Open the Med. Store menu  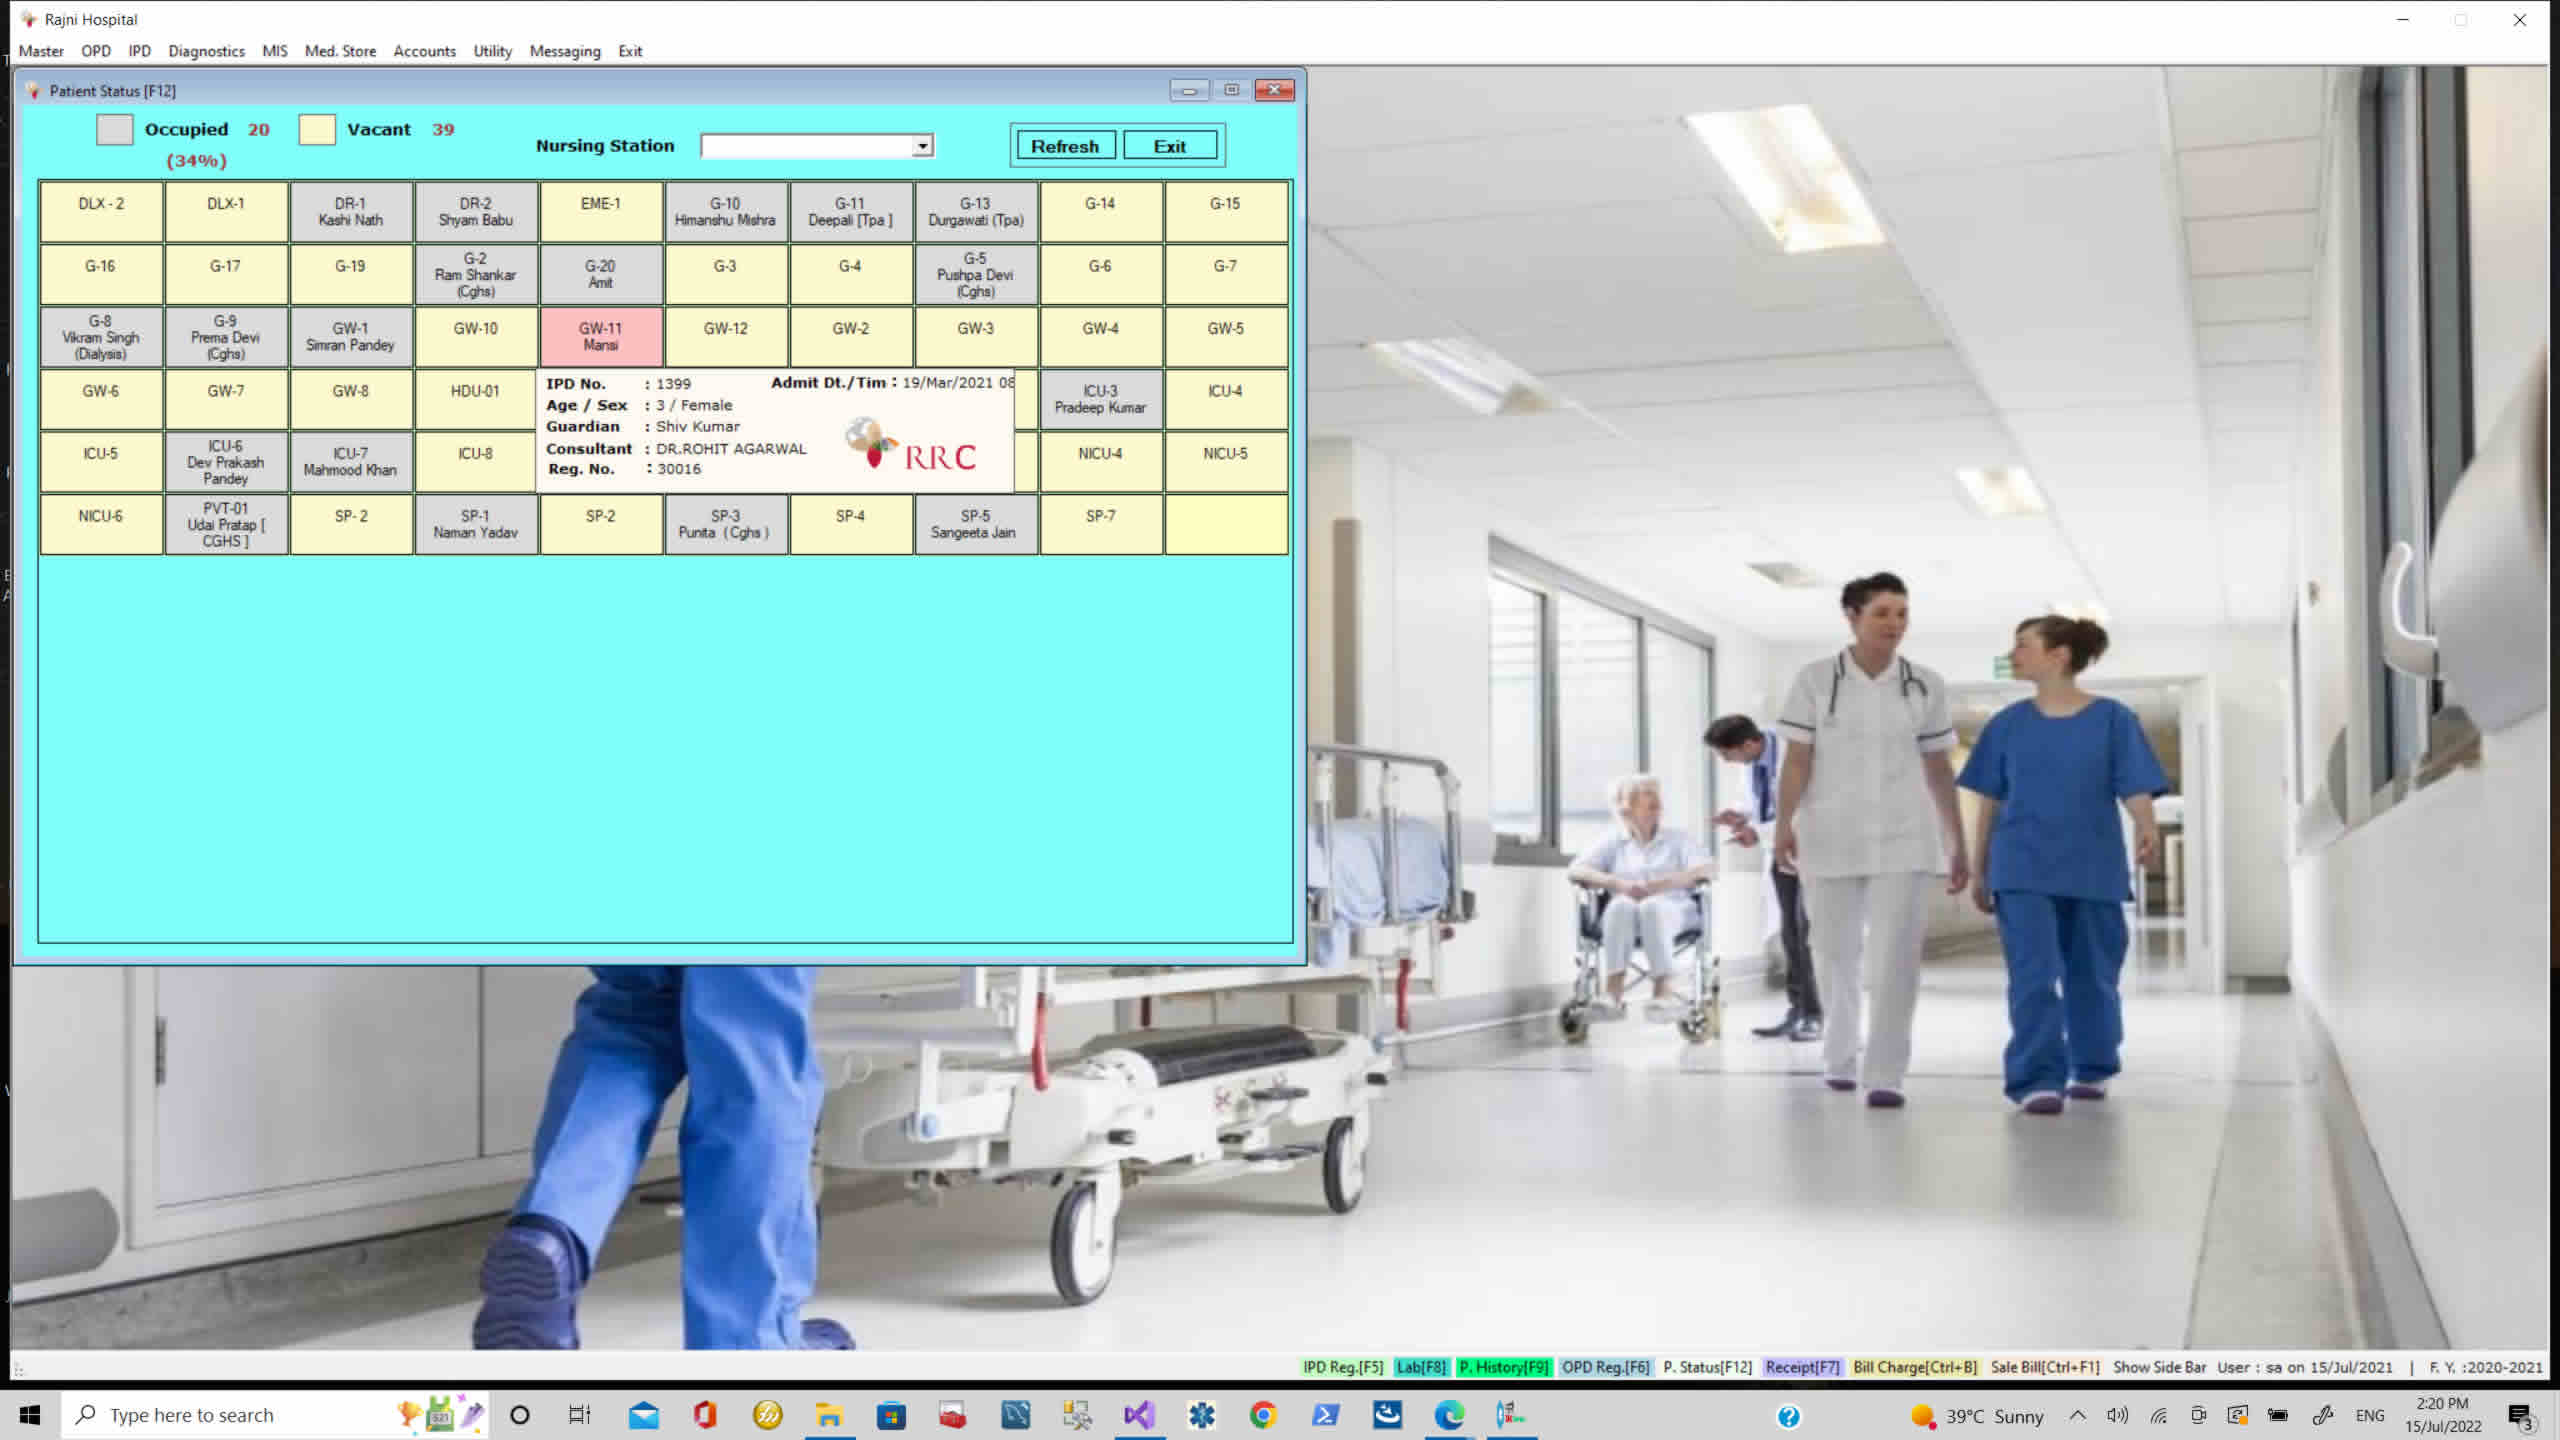(x=340, y=51)
